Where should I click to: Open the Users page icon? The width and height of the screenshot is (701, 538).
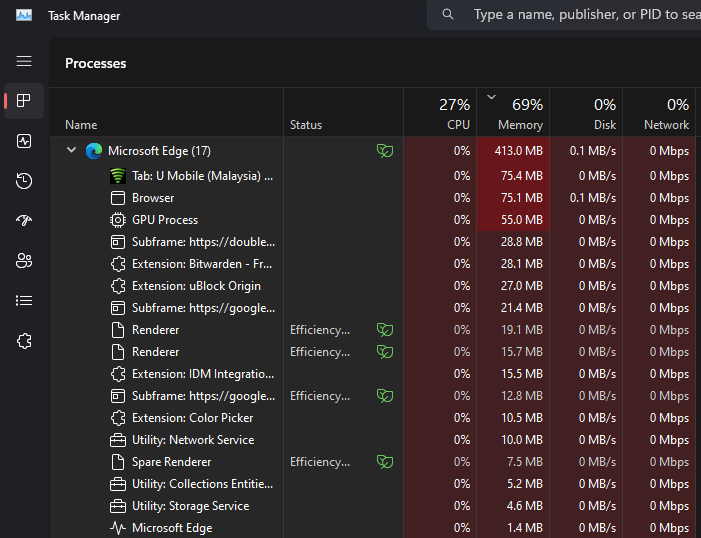pos(24,260)
